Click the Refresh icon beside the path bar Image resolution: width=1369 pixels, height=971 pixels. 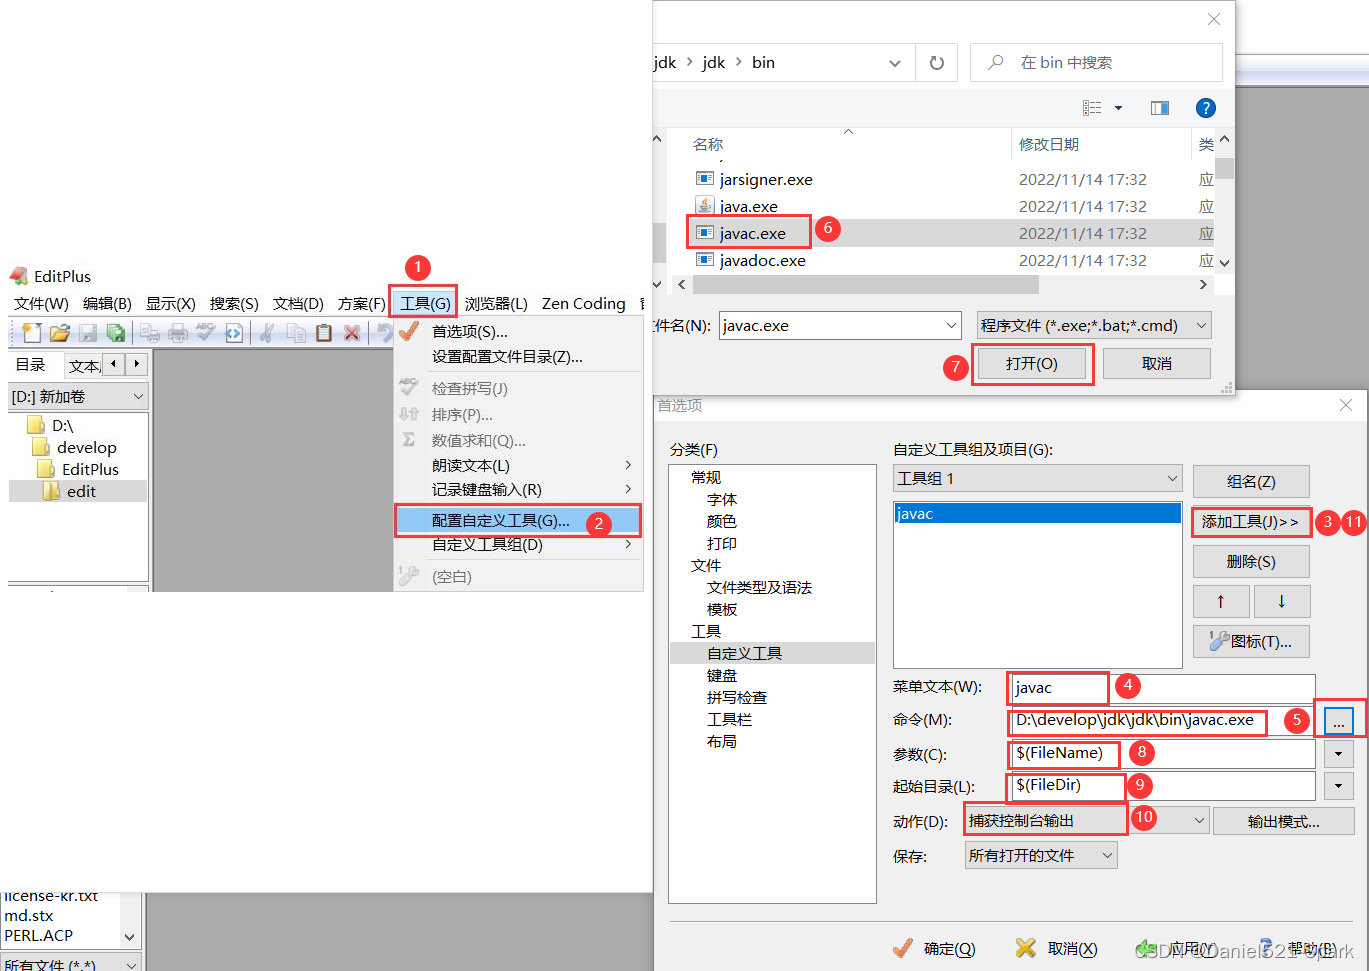(x=937, y=63)
